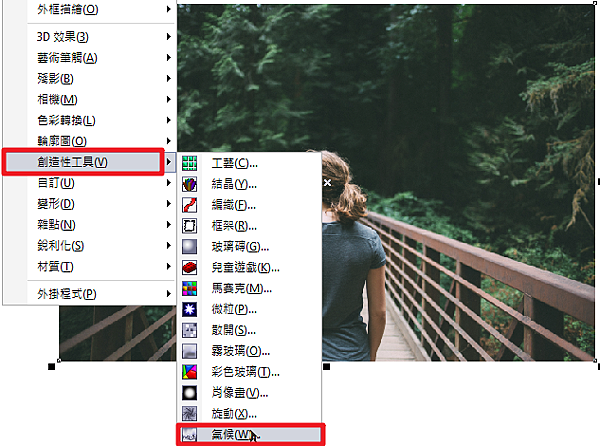Click the 工藝 (Crafts) grid icon
This screenshot has width=600, height=446.
pyautogui.click(x=189, y=163)
